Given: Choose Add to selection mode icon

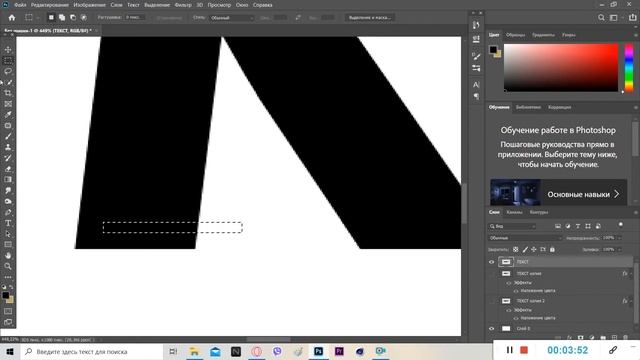Looking at the screenshot, I should tap(62, 18).
